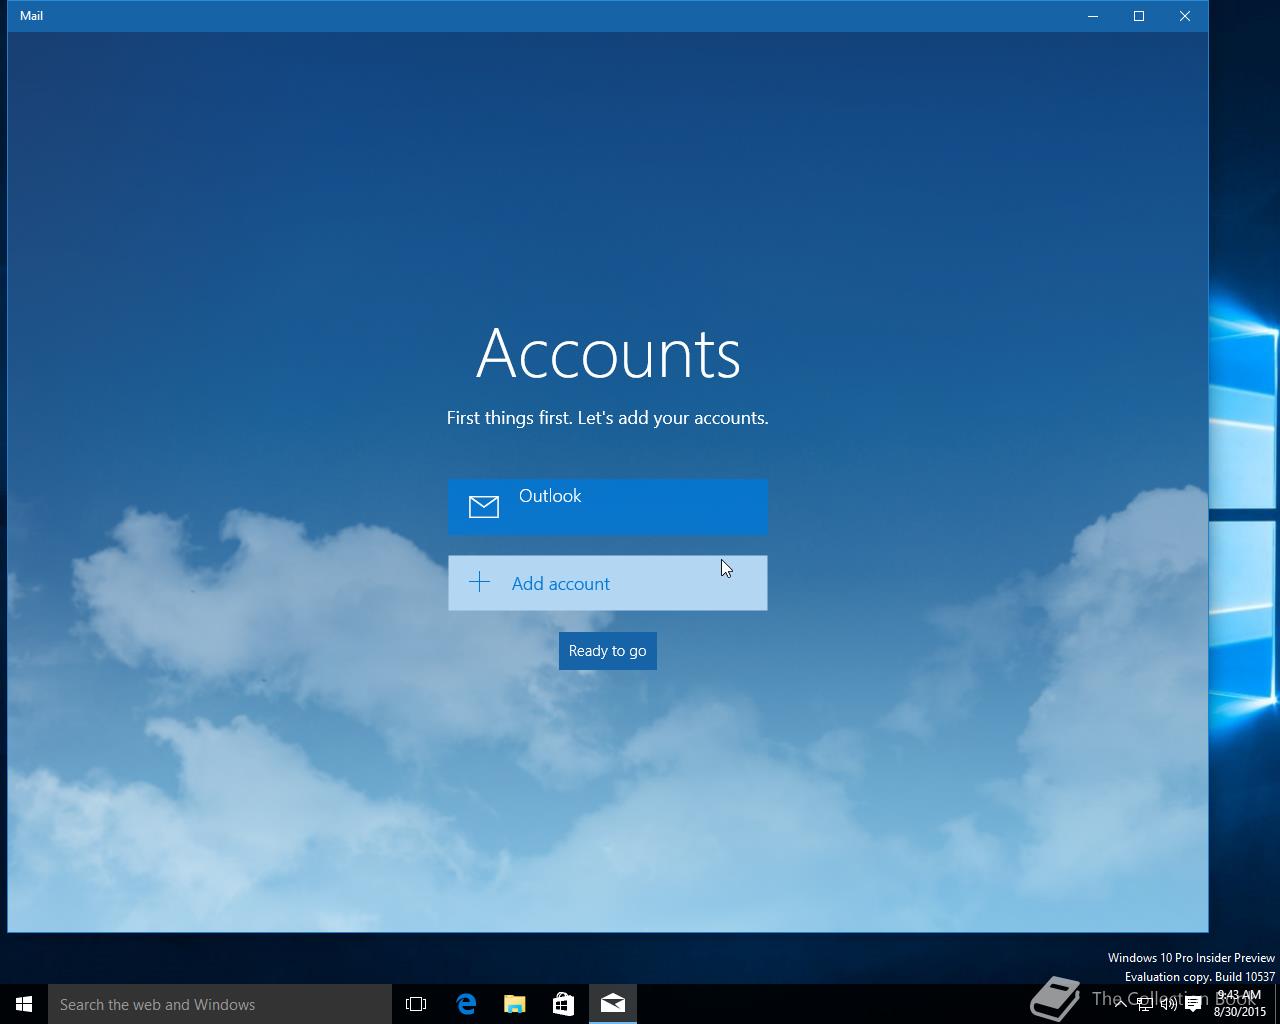Screen dimensions: 1280x1024
Task: Open the Store app from the taskbar
Action: coord(564,1004)
